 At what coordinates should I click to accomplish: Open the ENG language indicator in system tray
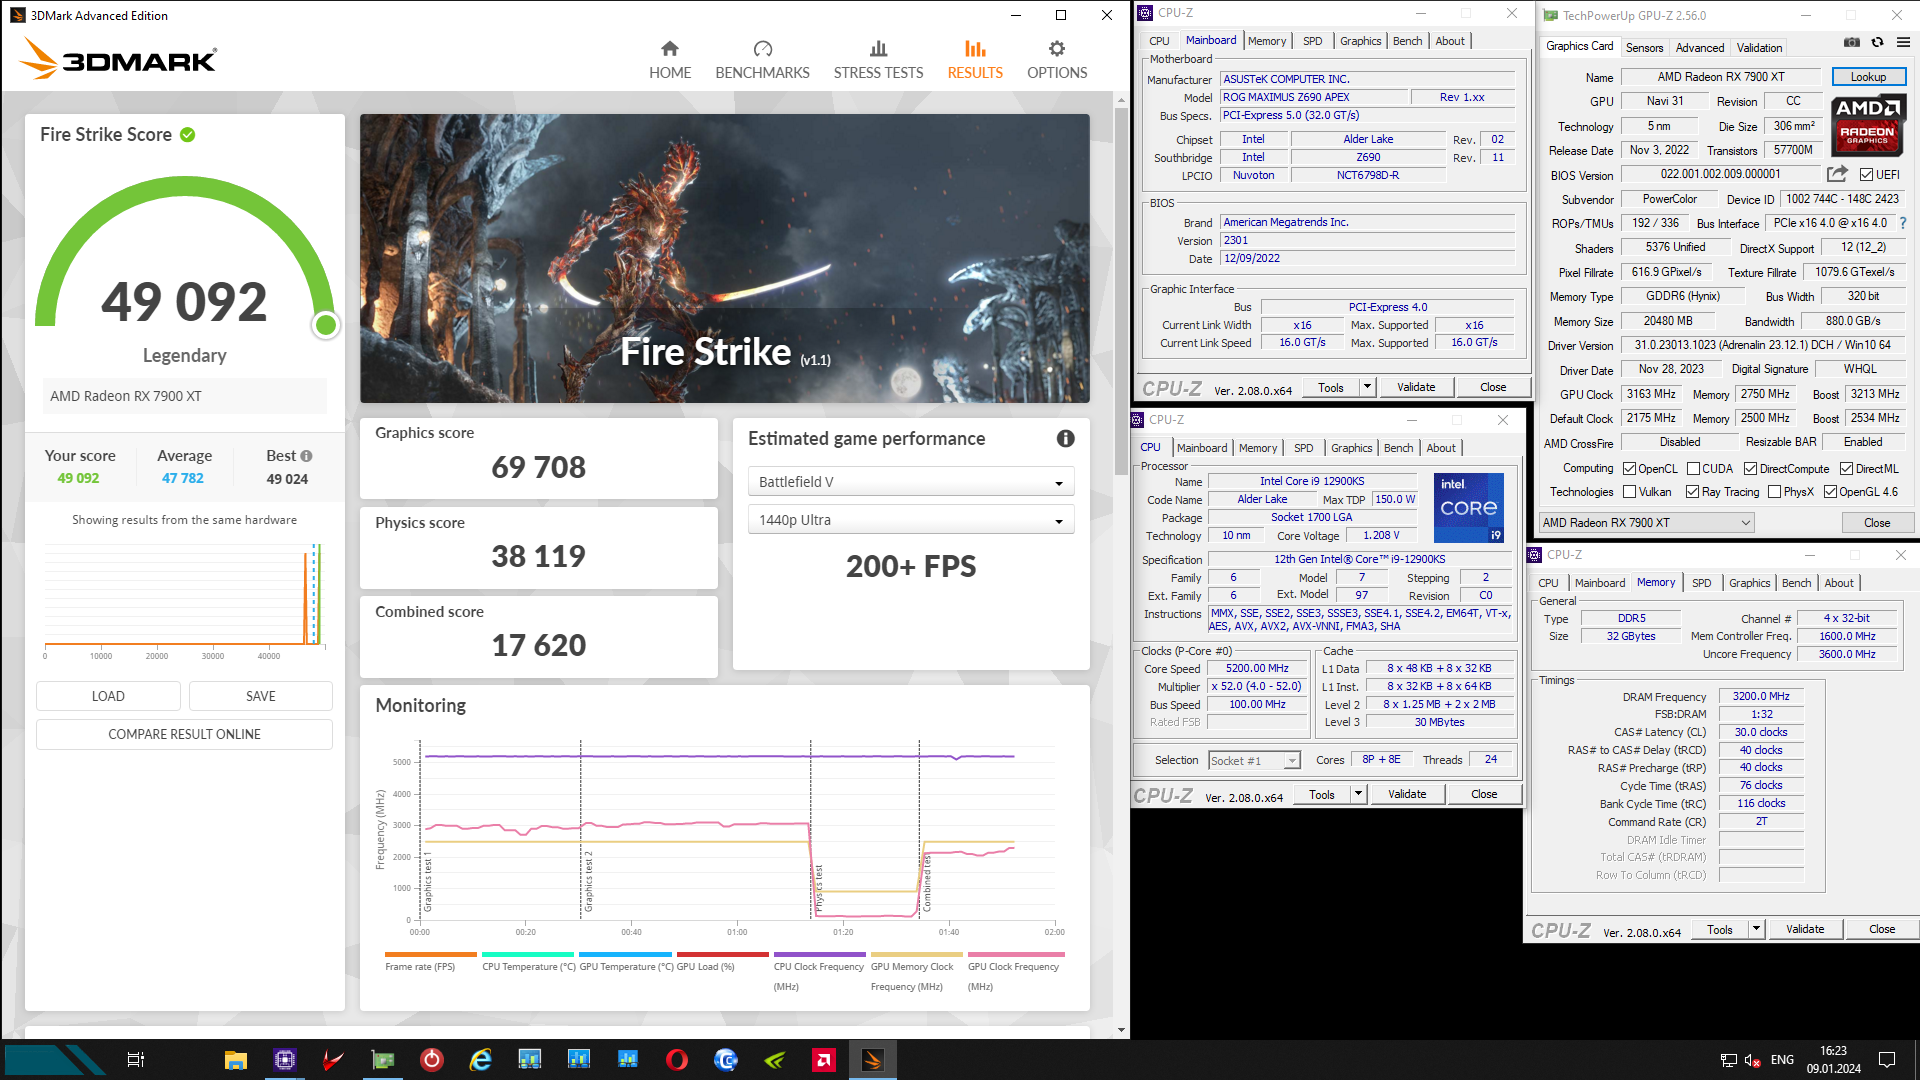pyautogui.click(x=1782, y=1060)
